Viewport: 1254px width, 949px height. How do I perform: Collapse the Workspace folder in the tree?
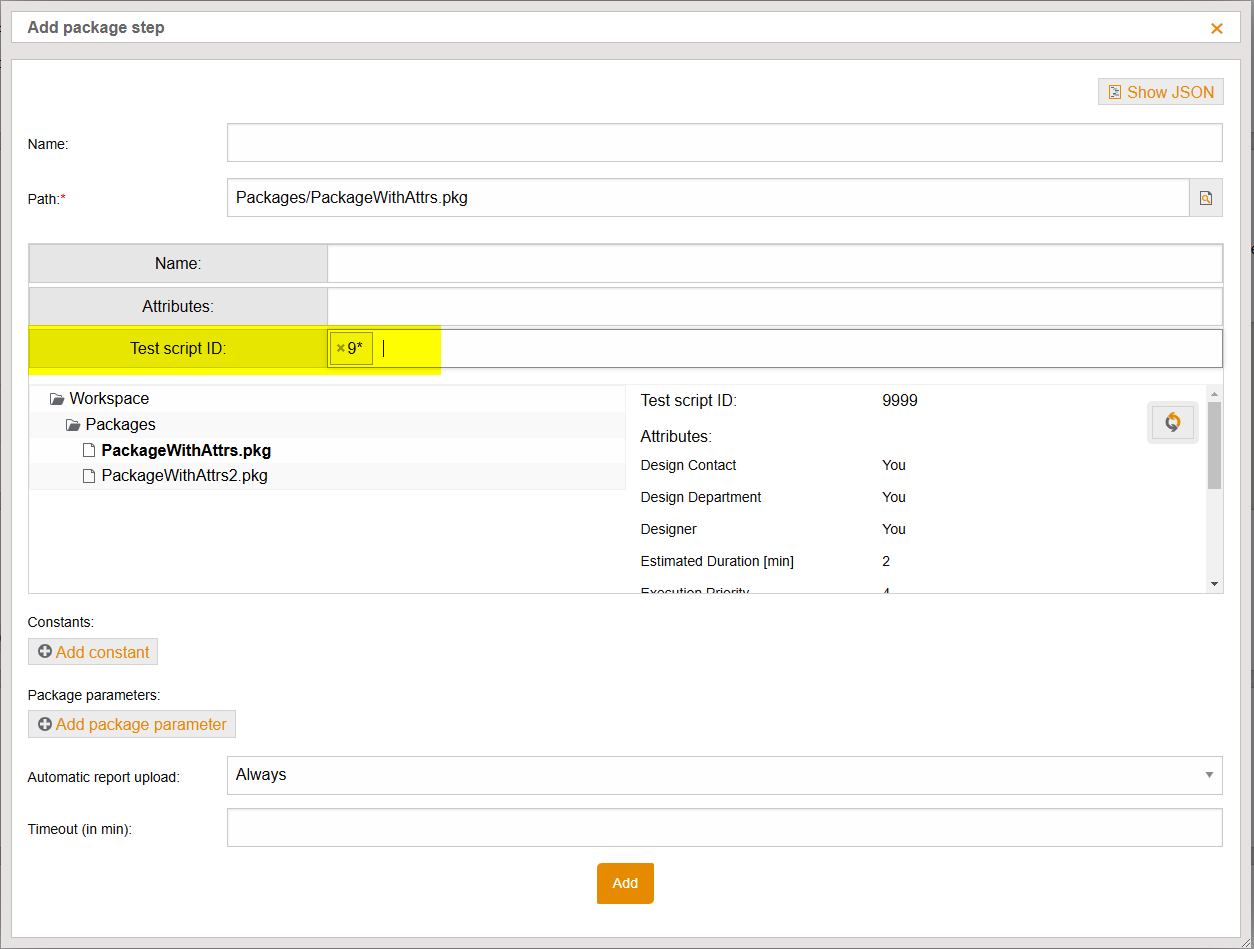pyautogui.click(x=56, y=398)
